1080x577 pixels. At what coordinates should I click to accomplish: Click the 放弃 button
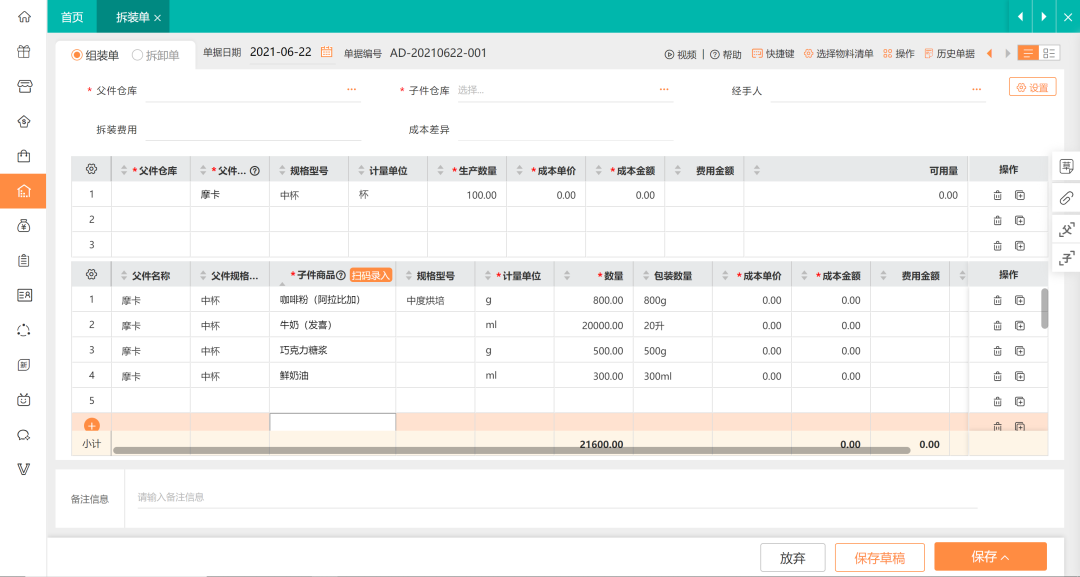793,558
